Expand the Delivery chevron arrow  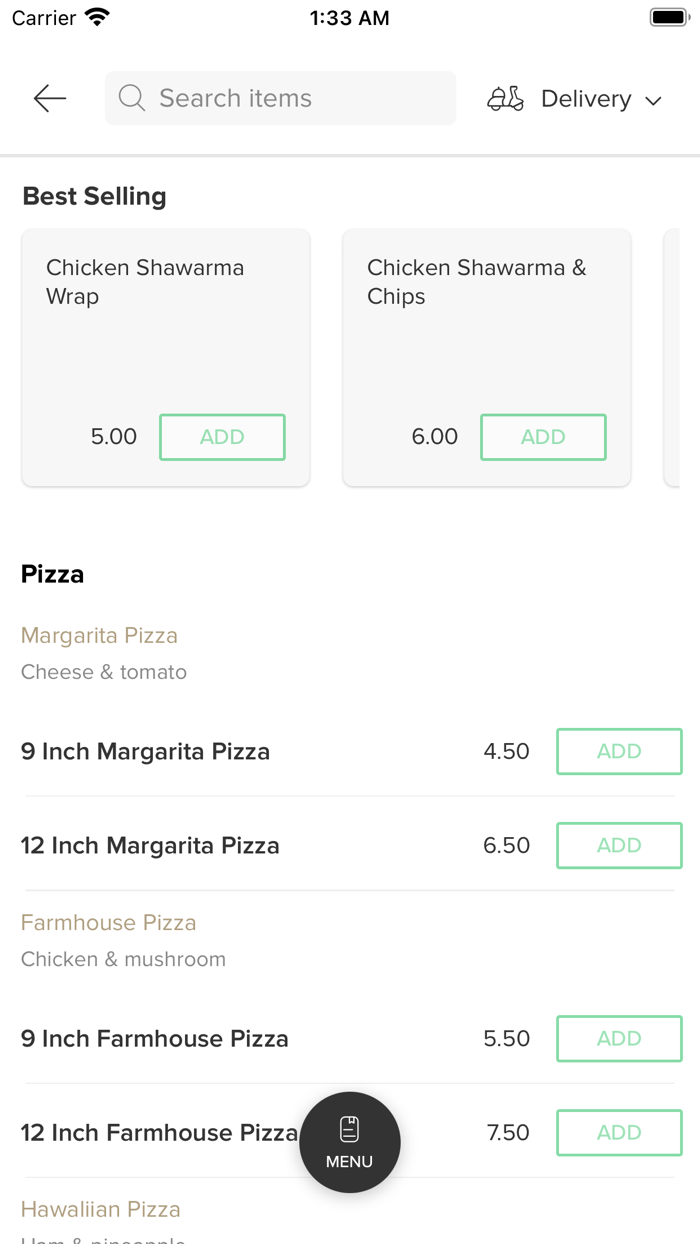[654, 100]
